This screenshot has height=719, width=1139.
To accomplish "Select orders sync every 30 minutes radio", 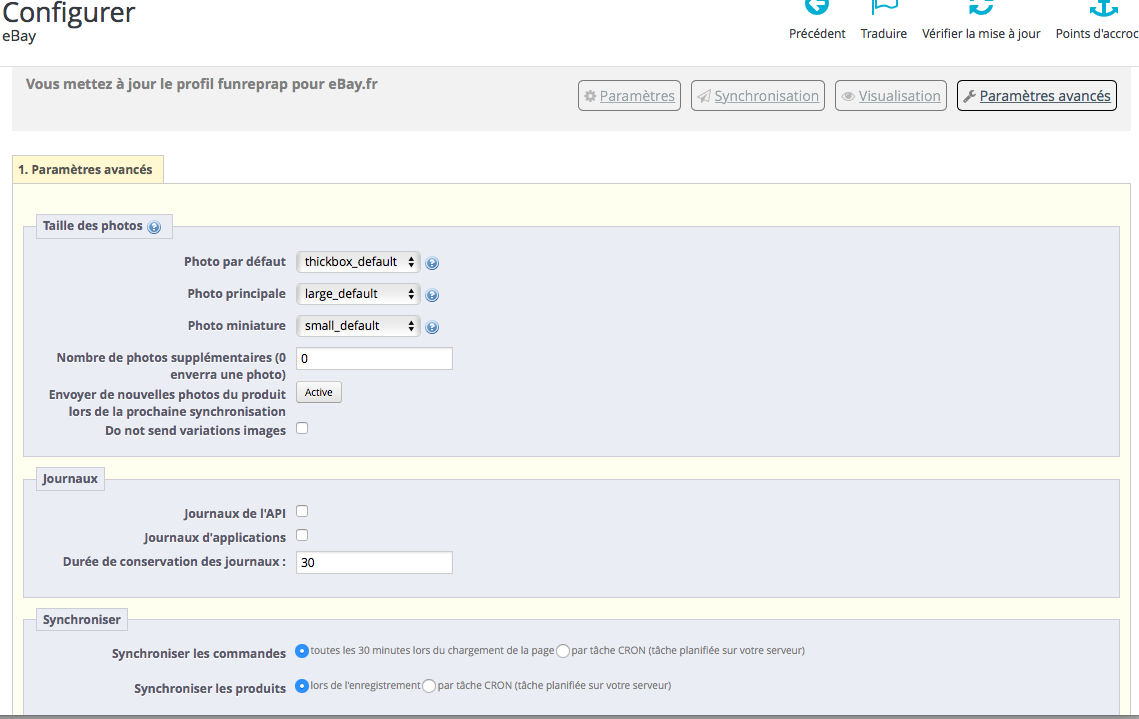I will [x=302, y=651].
